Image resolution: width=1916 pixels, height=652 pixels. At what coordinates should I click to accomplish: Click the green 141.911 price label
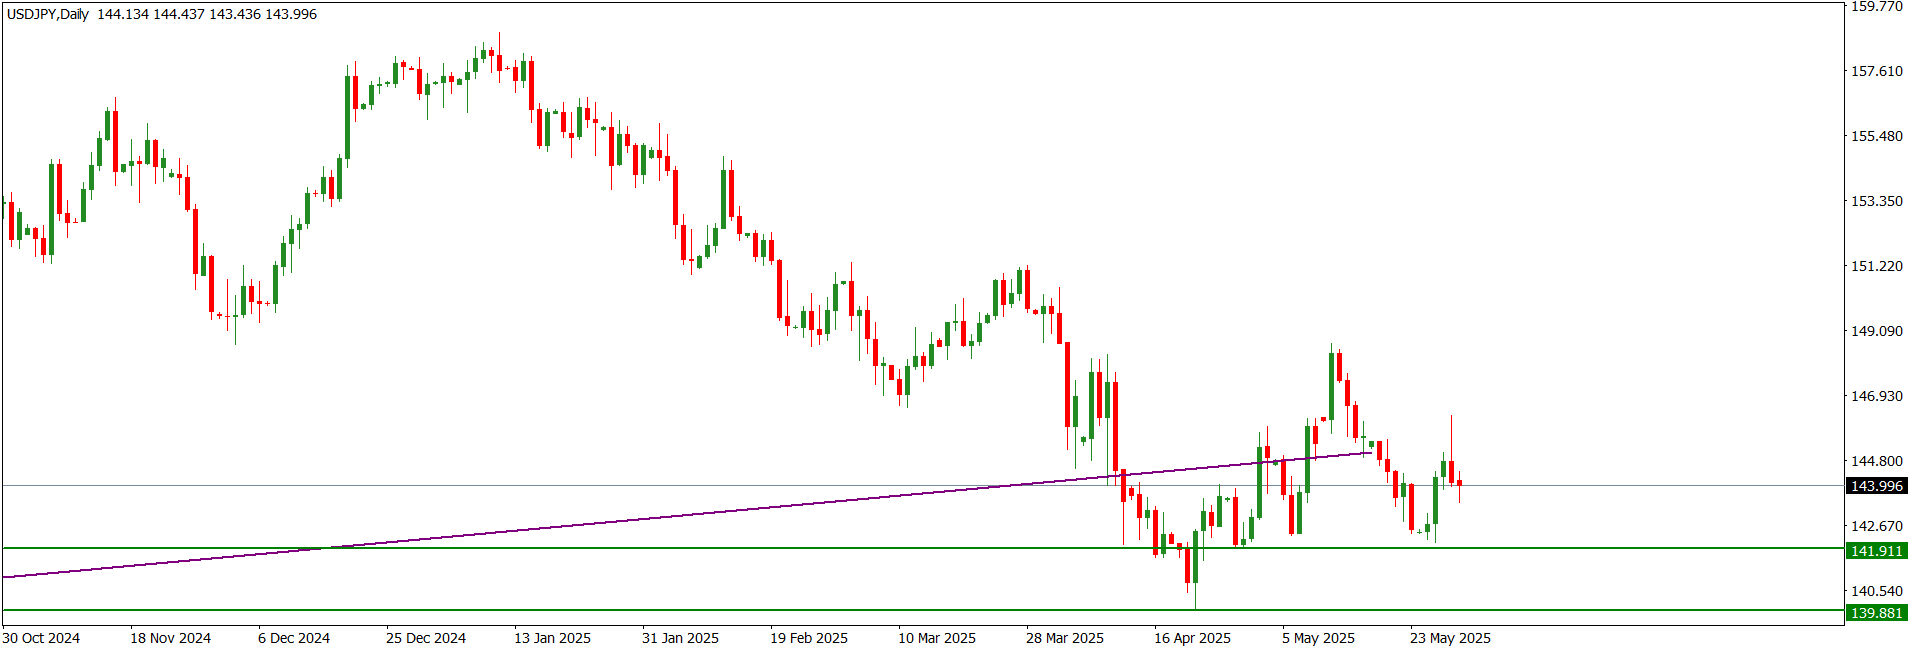coord(1876,551)
